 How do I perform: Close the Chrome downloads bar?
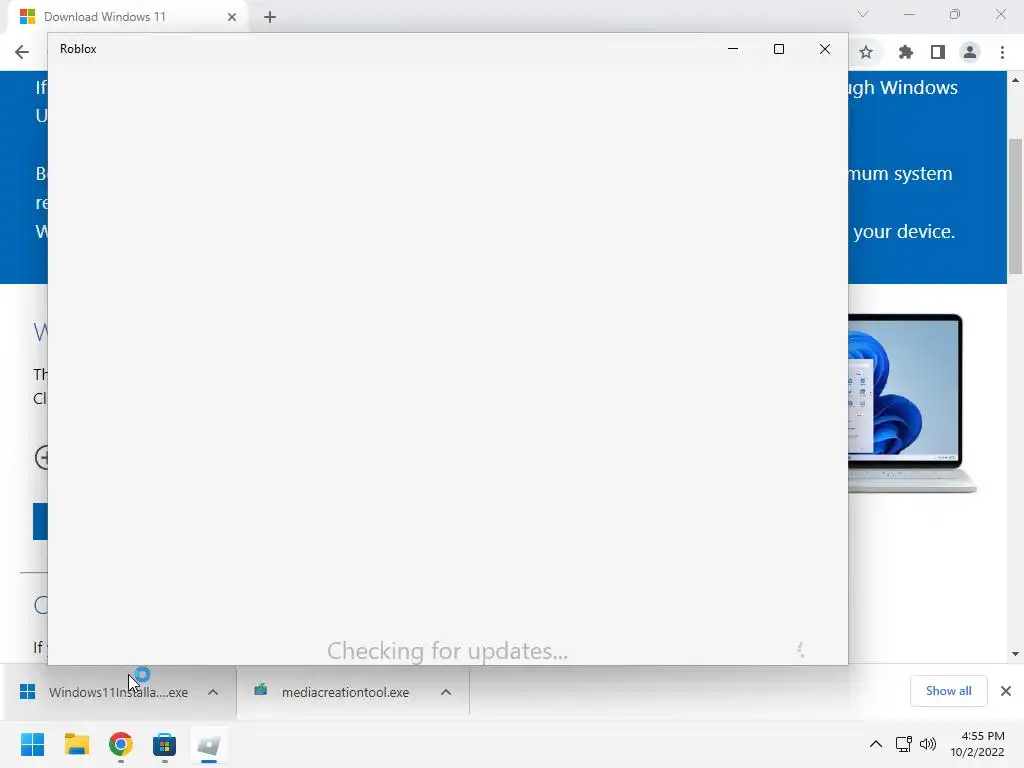pos(1006,691)
